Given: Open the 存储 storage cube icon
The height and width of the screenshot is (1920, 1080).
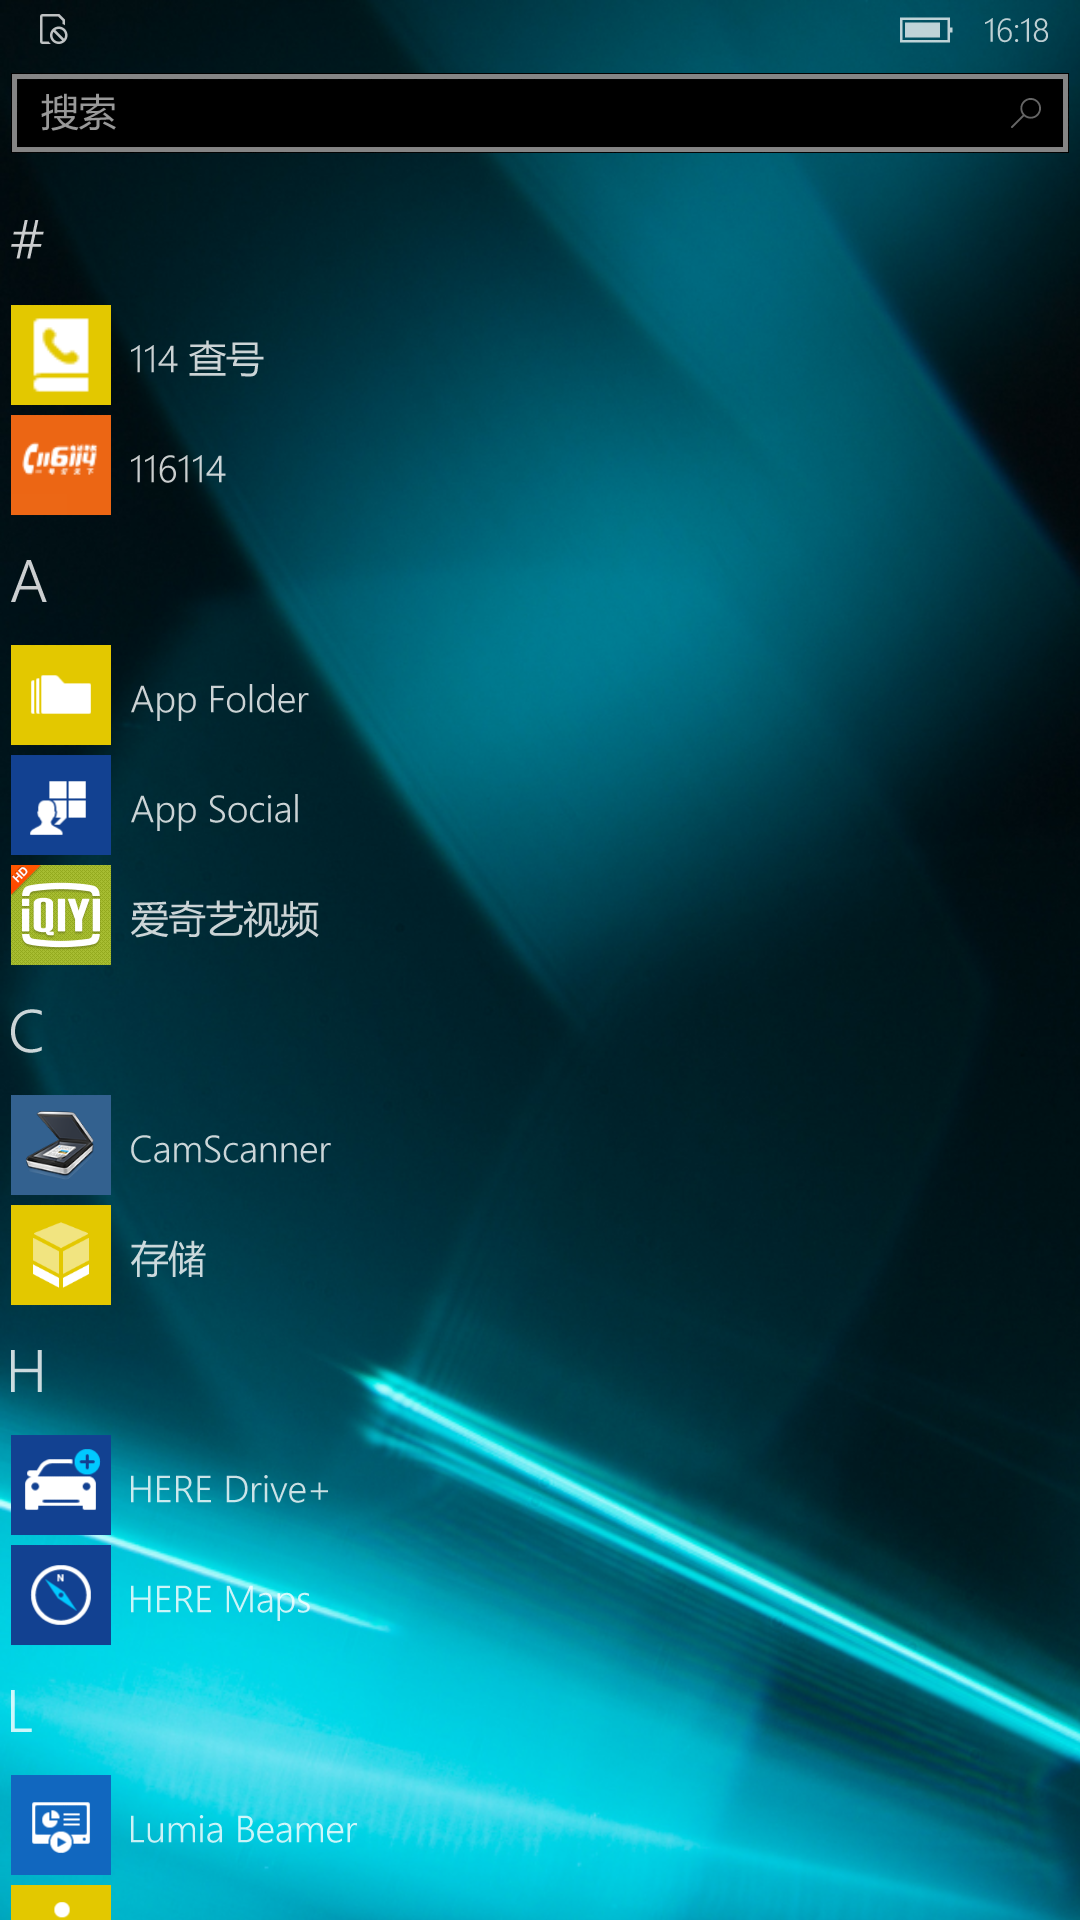Looking at the screenshot, I should click(x=61, y=1255).
